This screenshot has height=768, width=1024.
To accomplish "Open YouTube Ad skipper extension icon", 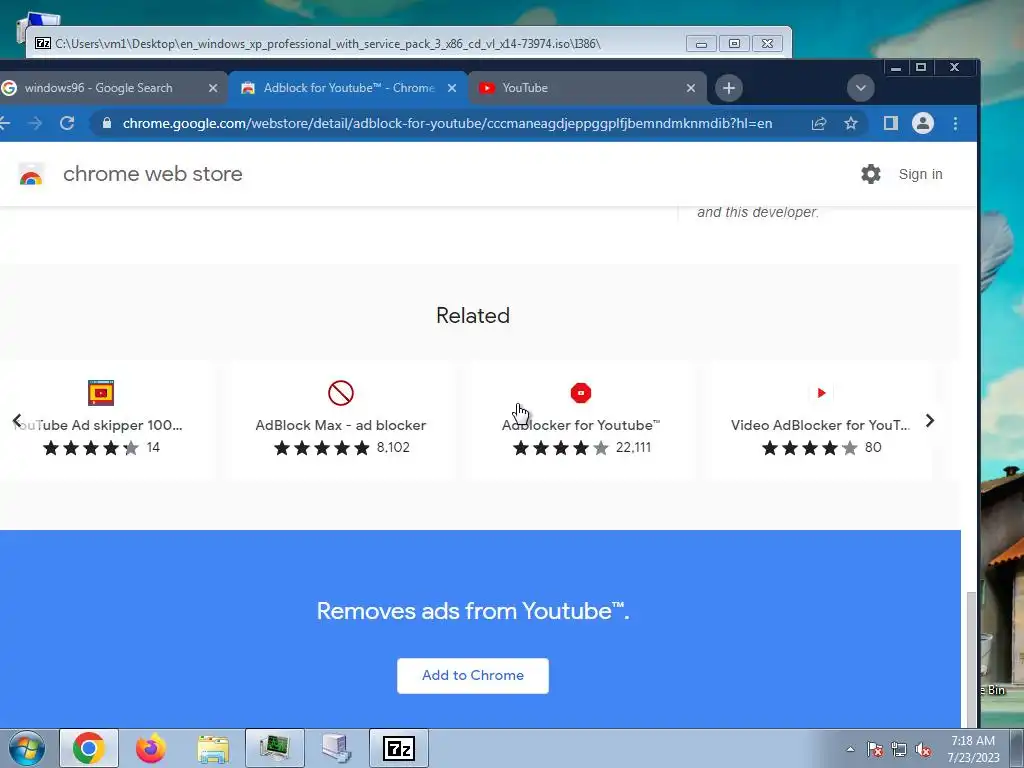I will [101, 392].
